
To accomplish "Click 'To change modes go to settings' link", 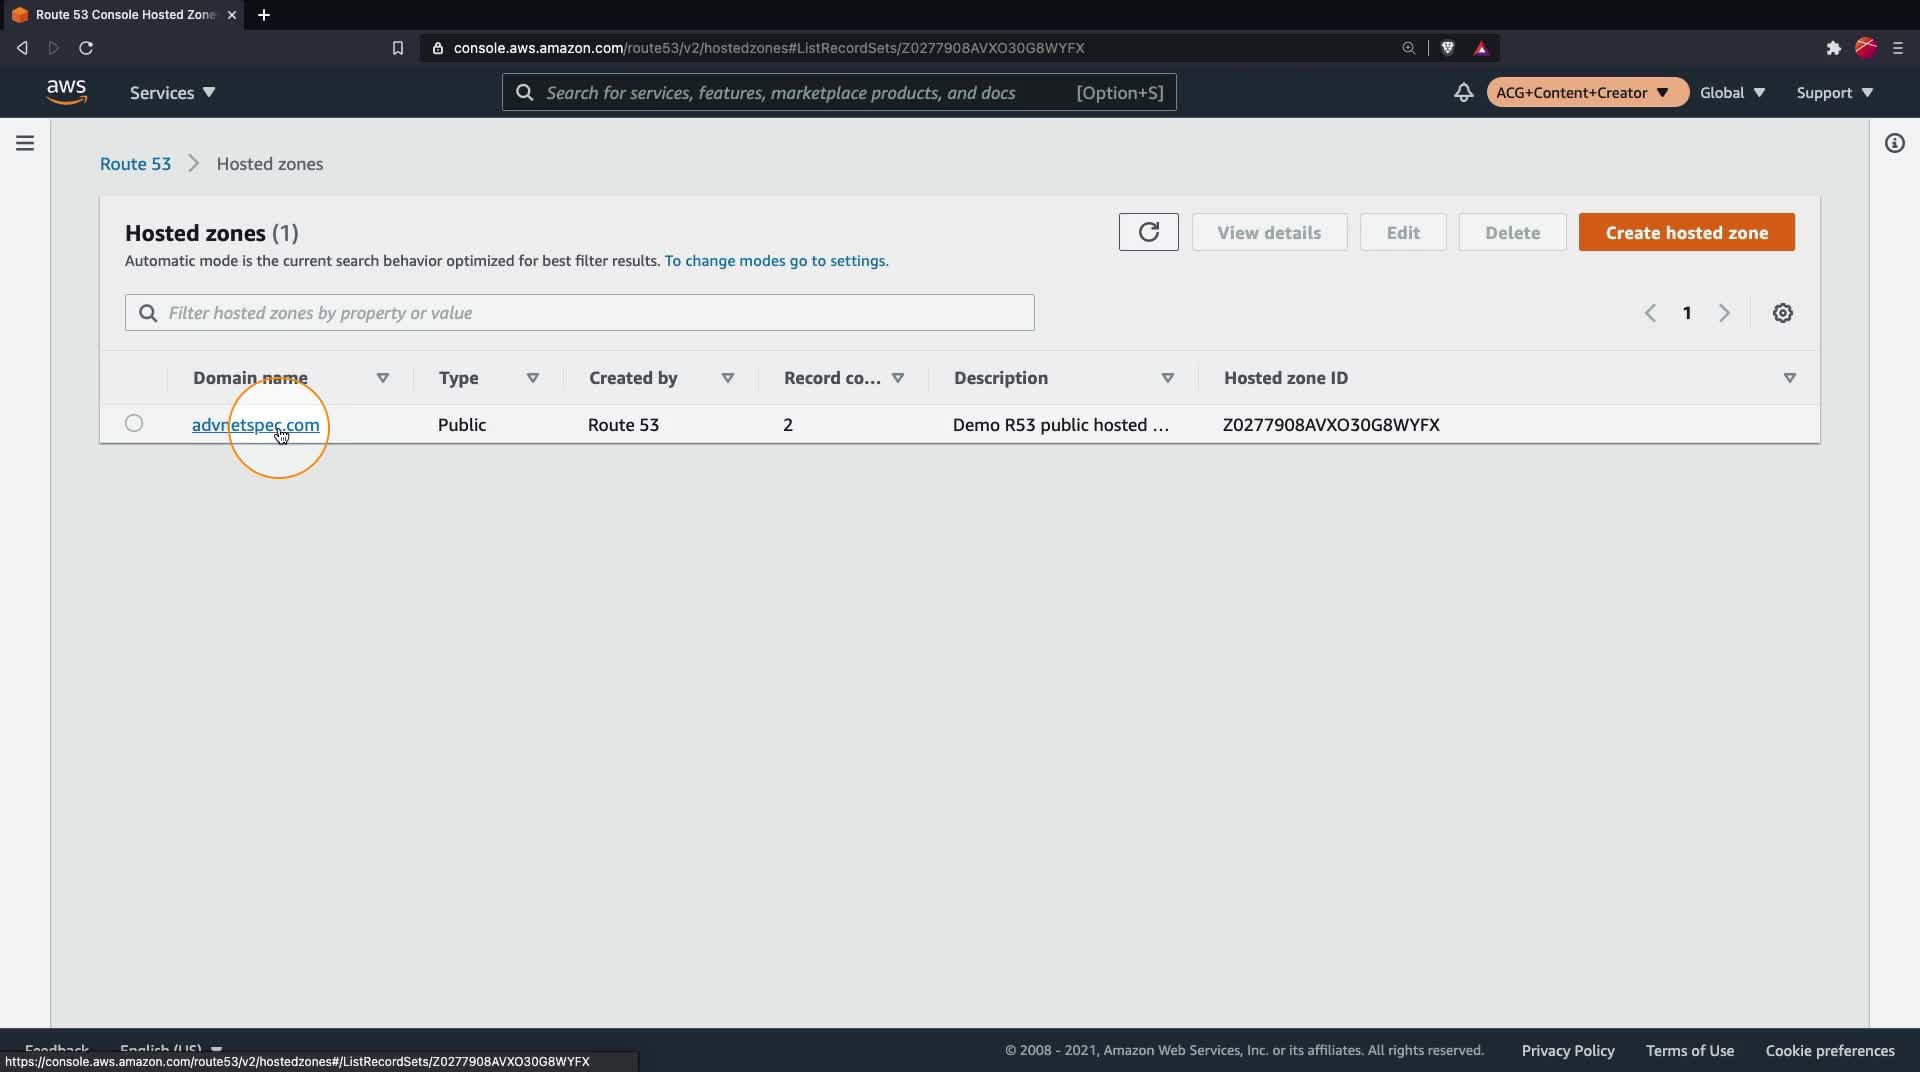I will coord(776,261).
